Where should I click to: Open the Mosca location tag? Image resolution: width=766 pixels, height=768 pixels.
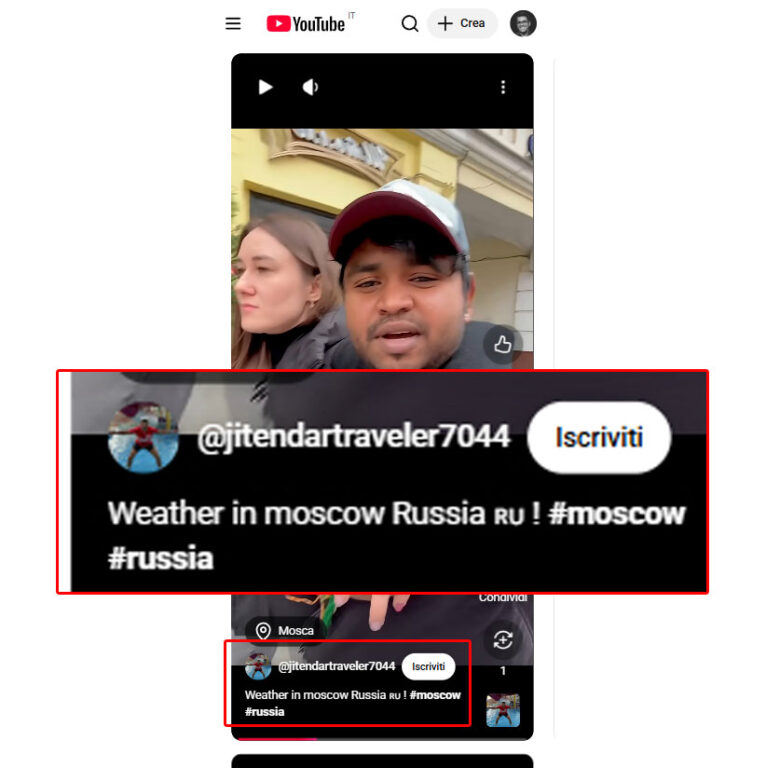(x=286, y=630)
